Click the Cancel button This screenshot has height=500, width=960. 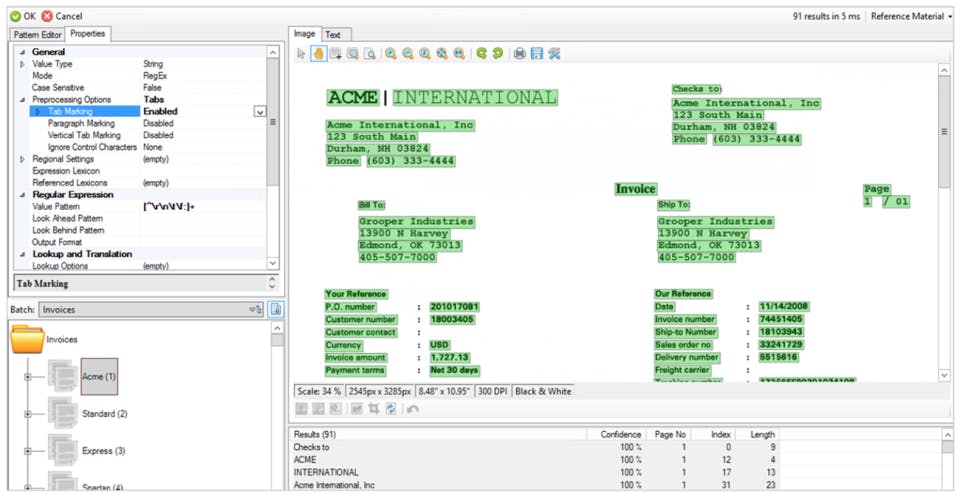[x=62, y=16]
